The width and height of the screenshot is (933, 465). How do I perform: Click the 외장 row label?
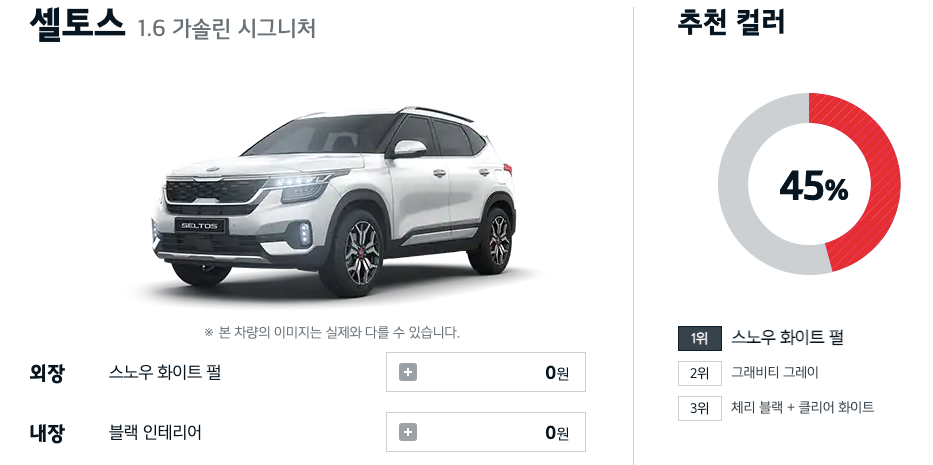tap(47, 373)
